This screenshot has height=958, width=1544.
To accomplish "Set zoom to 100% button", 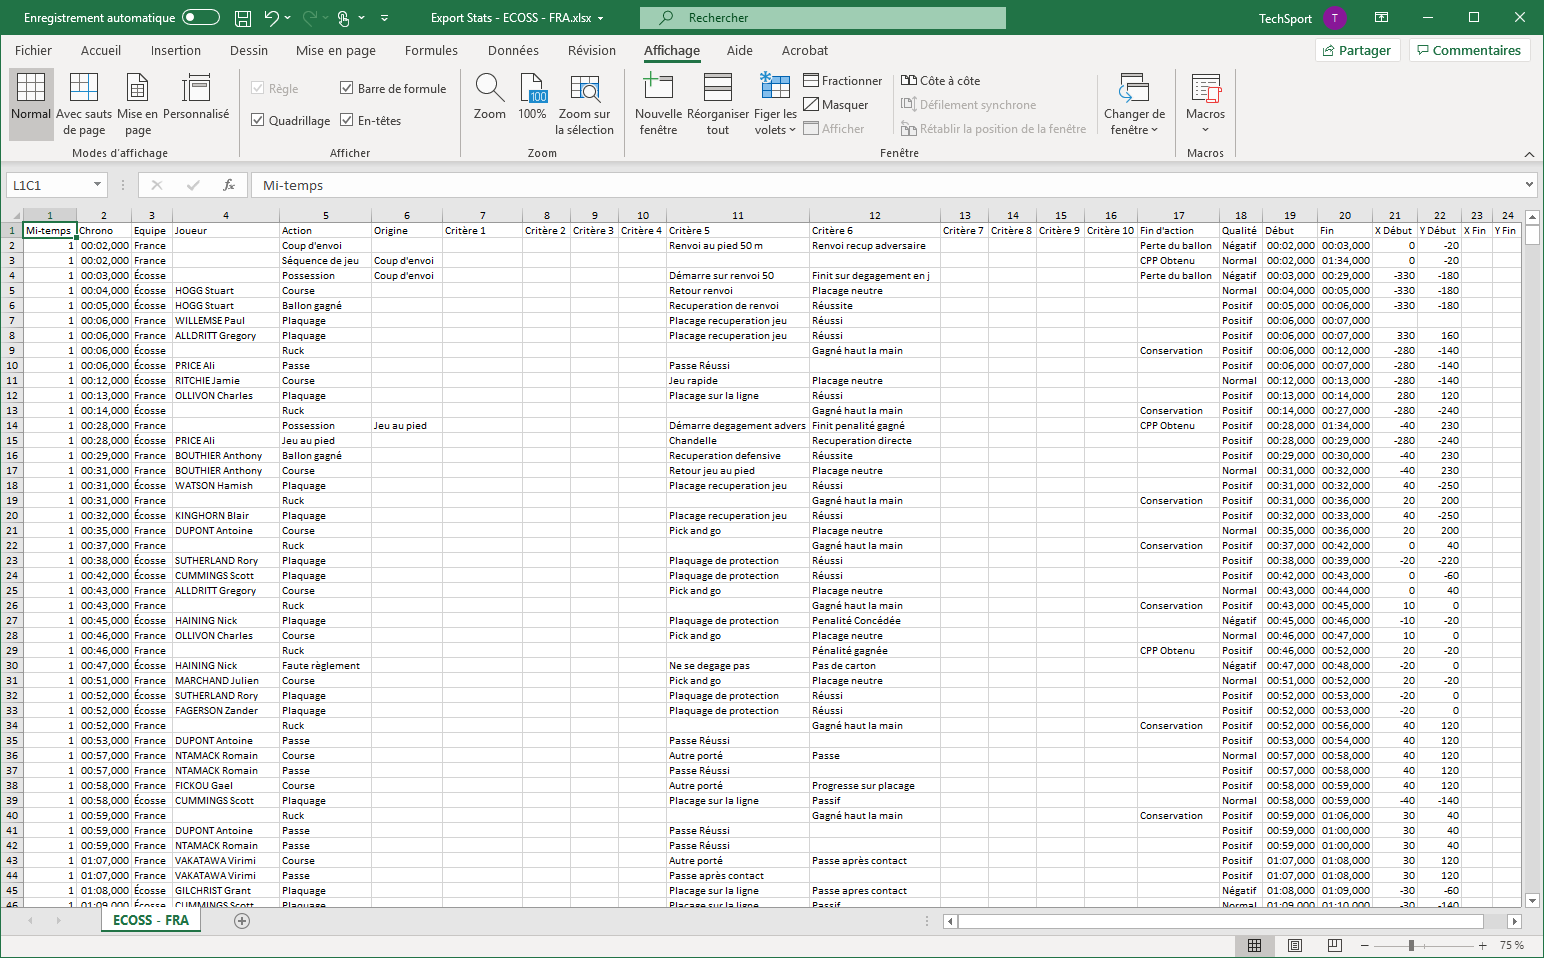I will [533, 98].
